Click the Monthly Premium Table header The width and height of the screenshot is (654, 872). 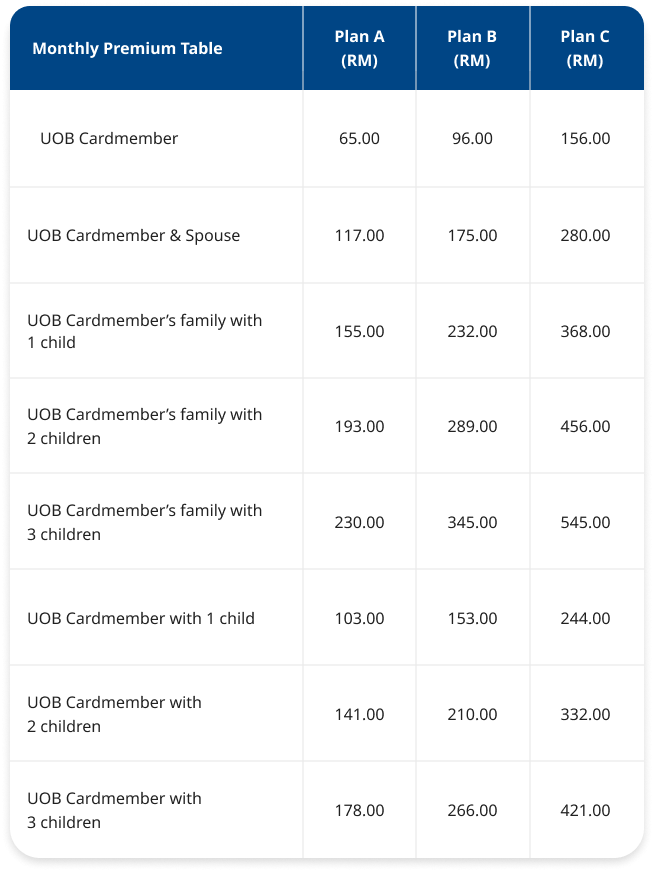click(127, 48)
